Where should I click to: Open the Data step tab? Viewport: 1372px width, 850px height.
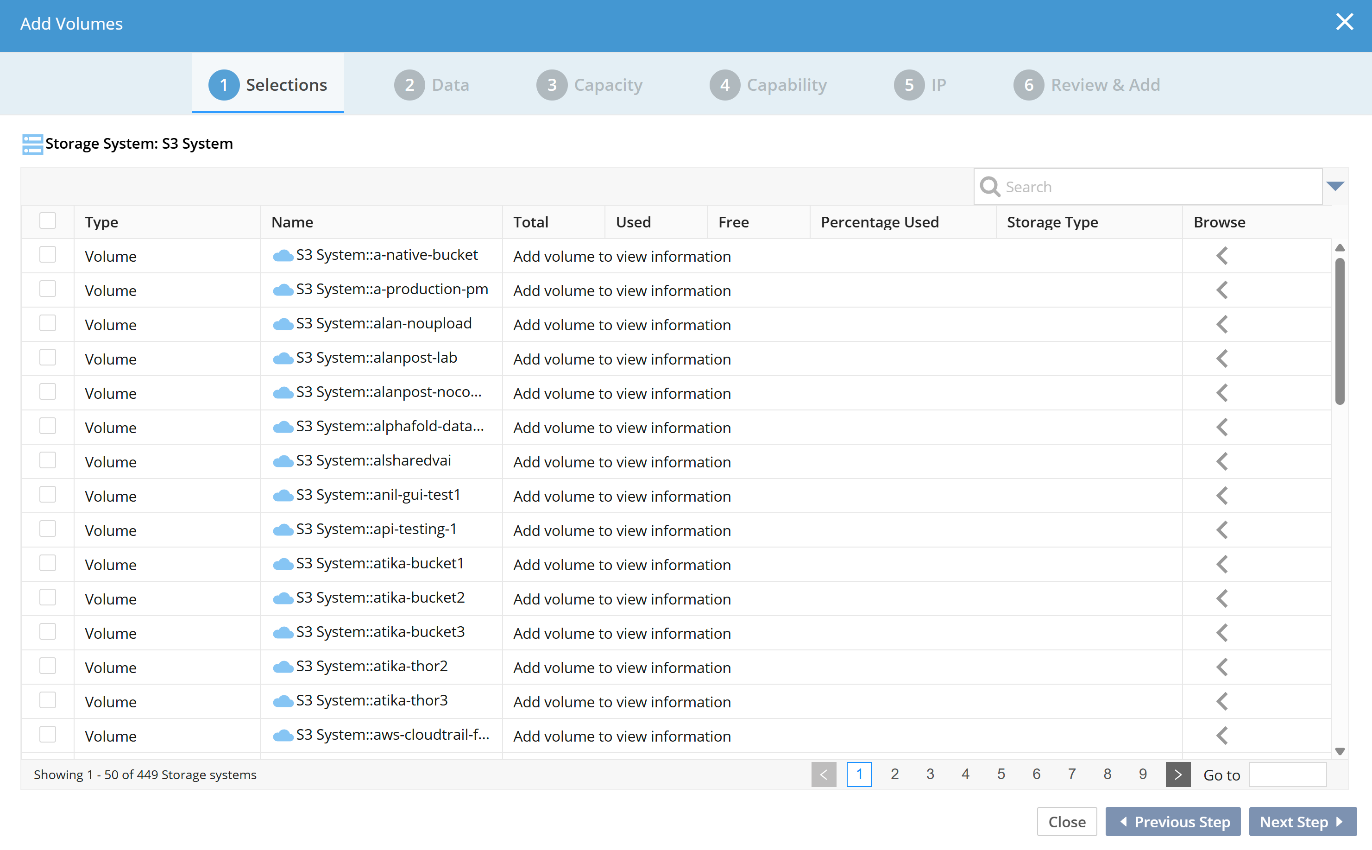pyautogui.click(x=432, y=85)
